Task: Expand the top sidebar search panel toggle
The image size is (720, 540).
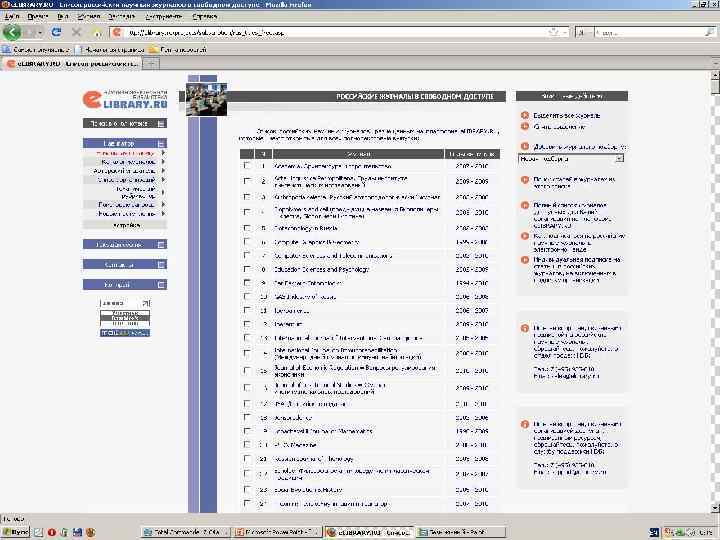Action: tap(161, 124)
